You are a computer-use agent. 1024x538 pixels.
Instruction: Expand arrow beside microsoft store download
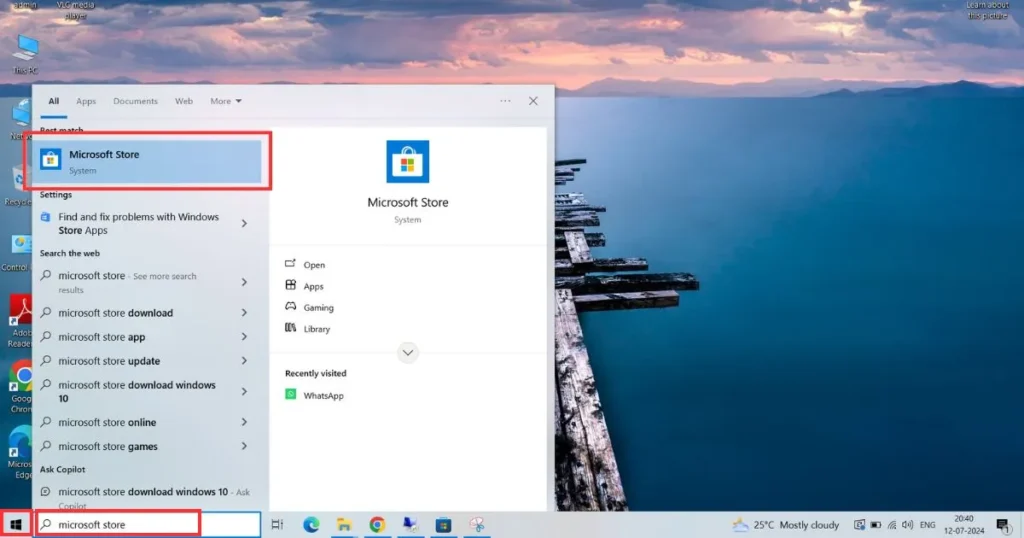click(x=244, y=313)
